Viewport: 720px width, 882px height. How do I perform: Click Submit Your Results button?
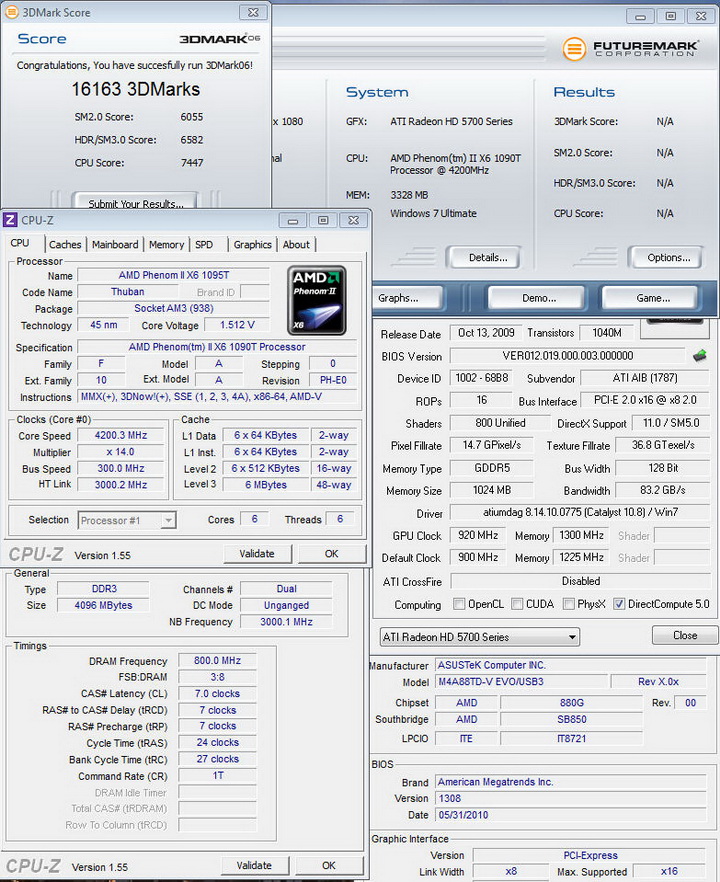(x=136, y=201)
